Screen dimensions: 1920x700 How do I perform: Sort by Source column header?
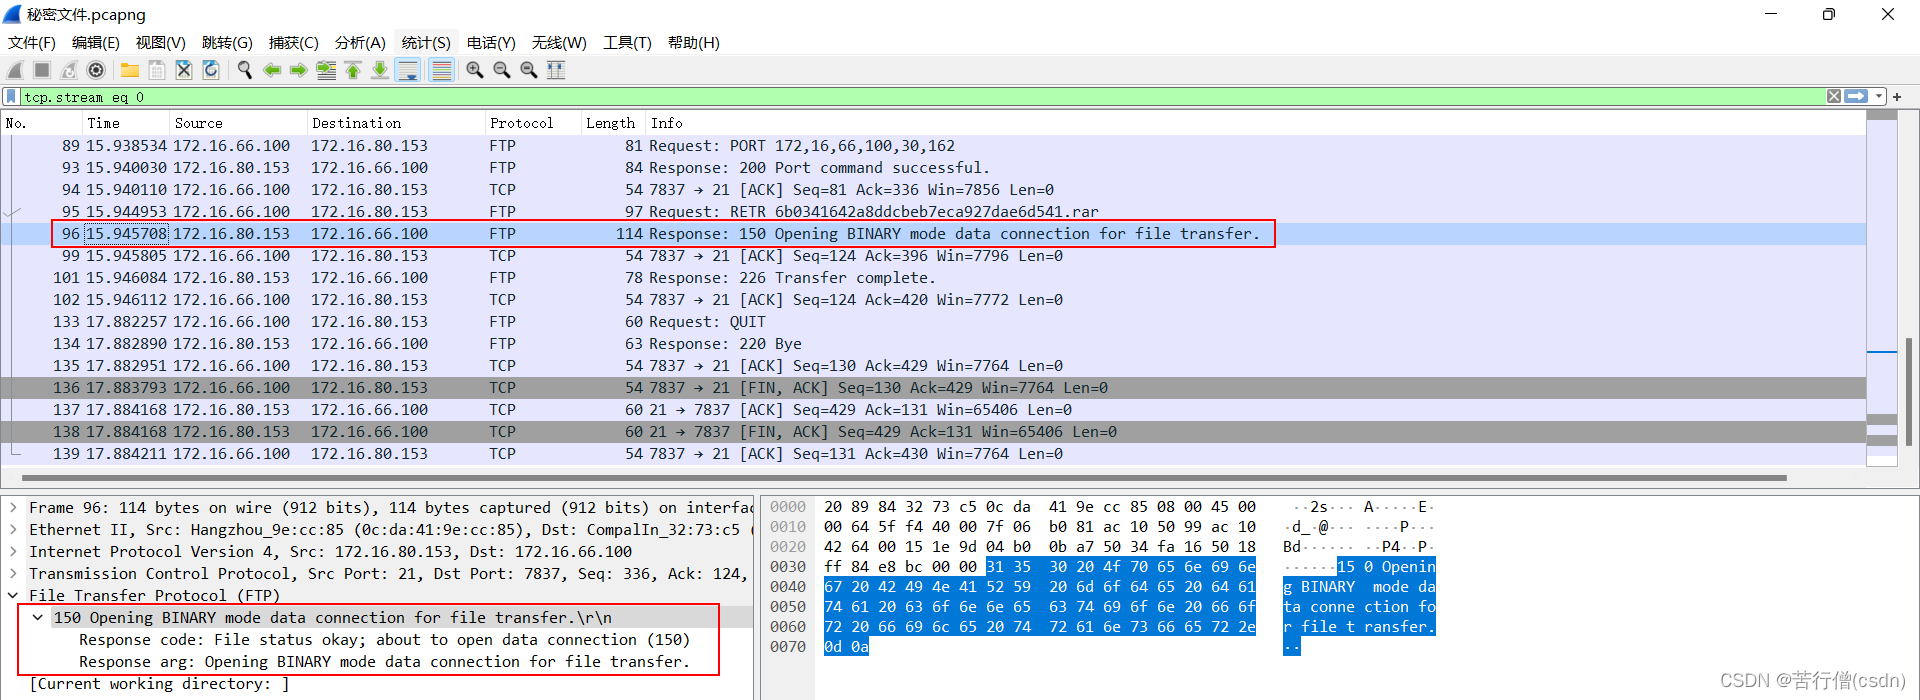(x=238, y=123)
